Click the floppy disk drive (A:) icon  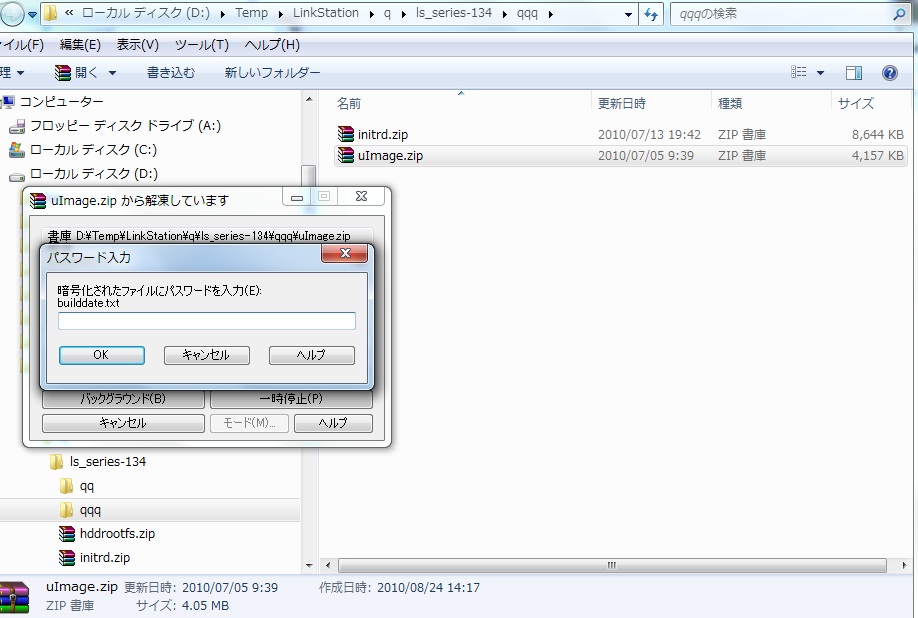[x=17, y=126]
